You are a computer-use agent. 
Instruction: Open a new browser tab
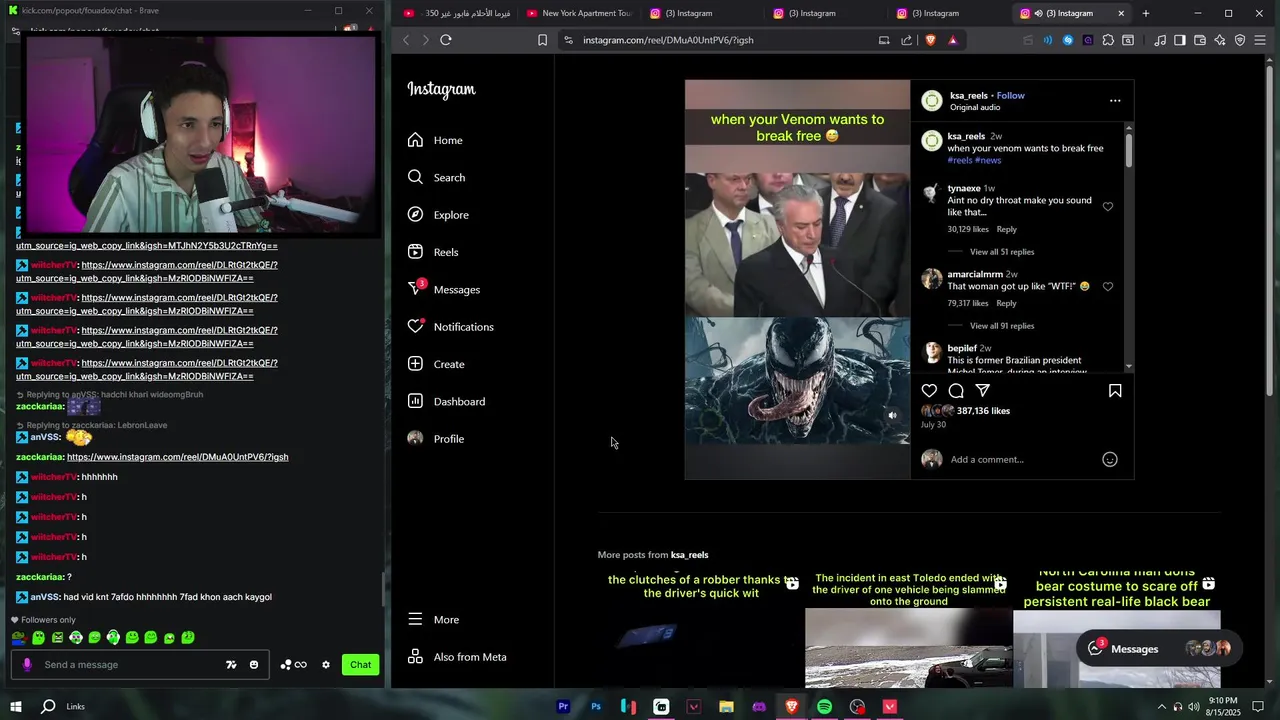(x=1146, y=13)
